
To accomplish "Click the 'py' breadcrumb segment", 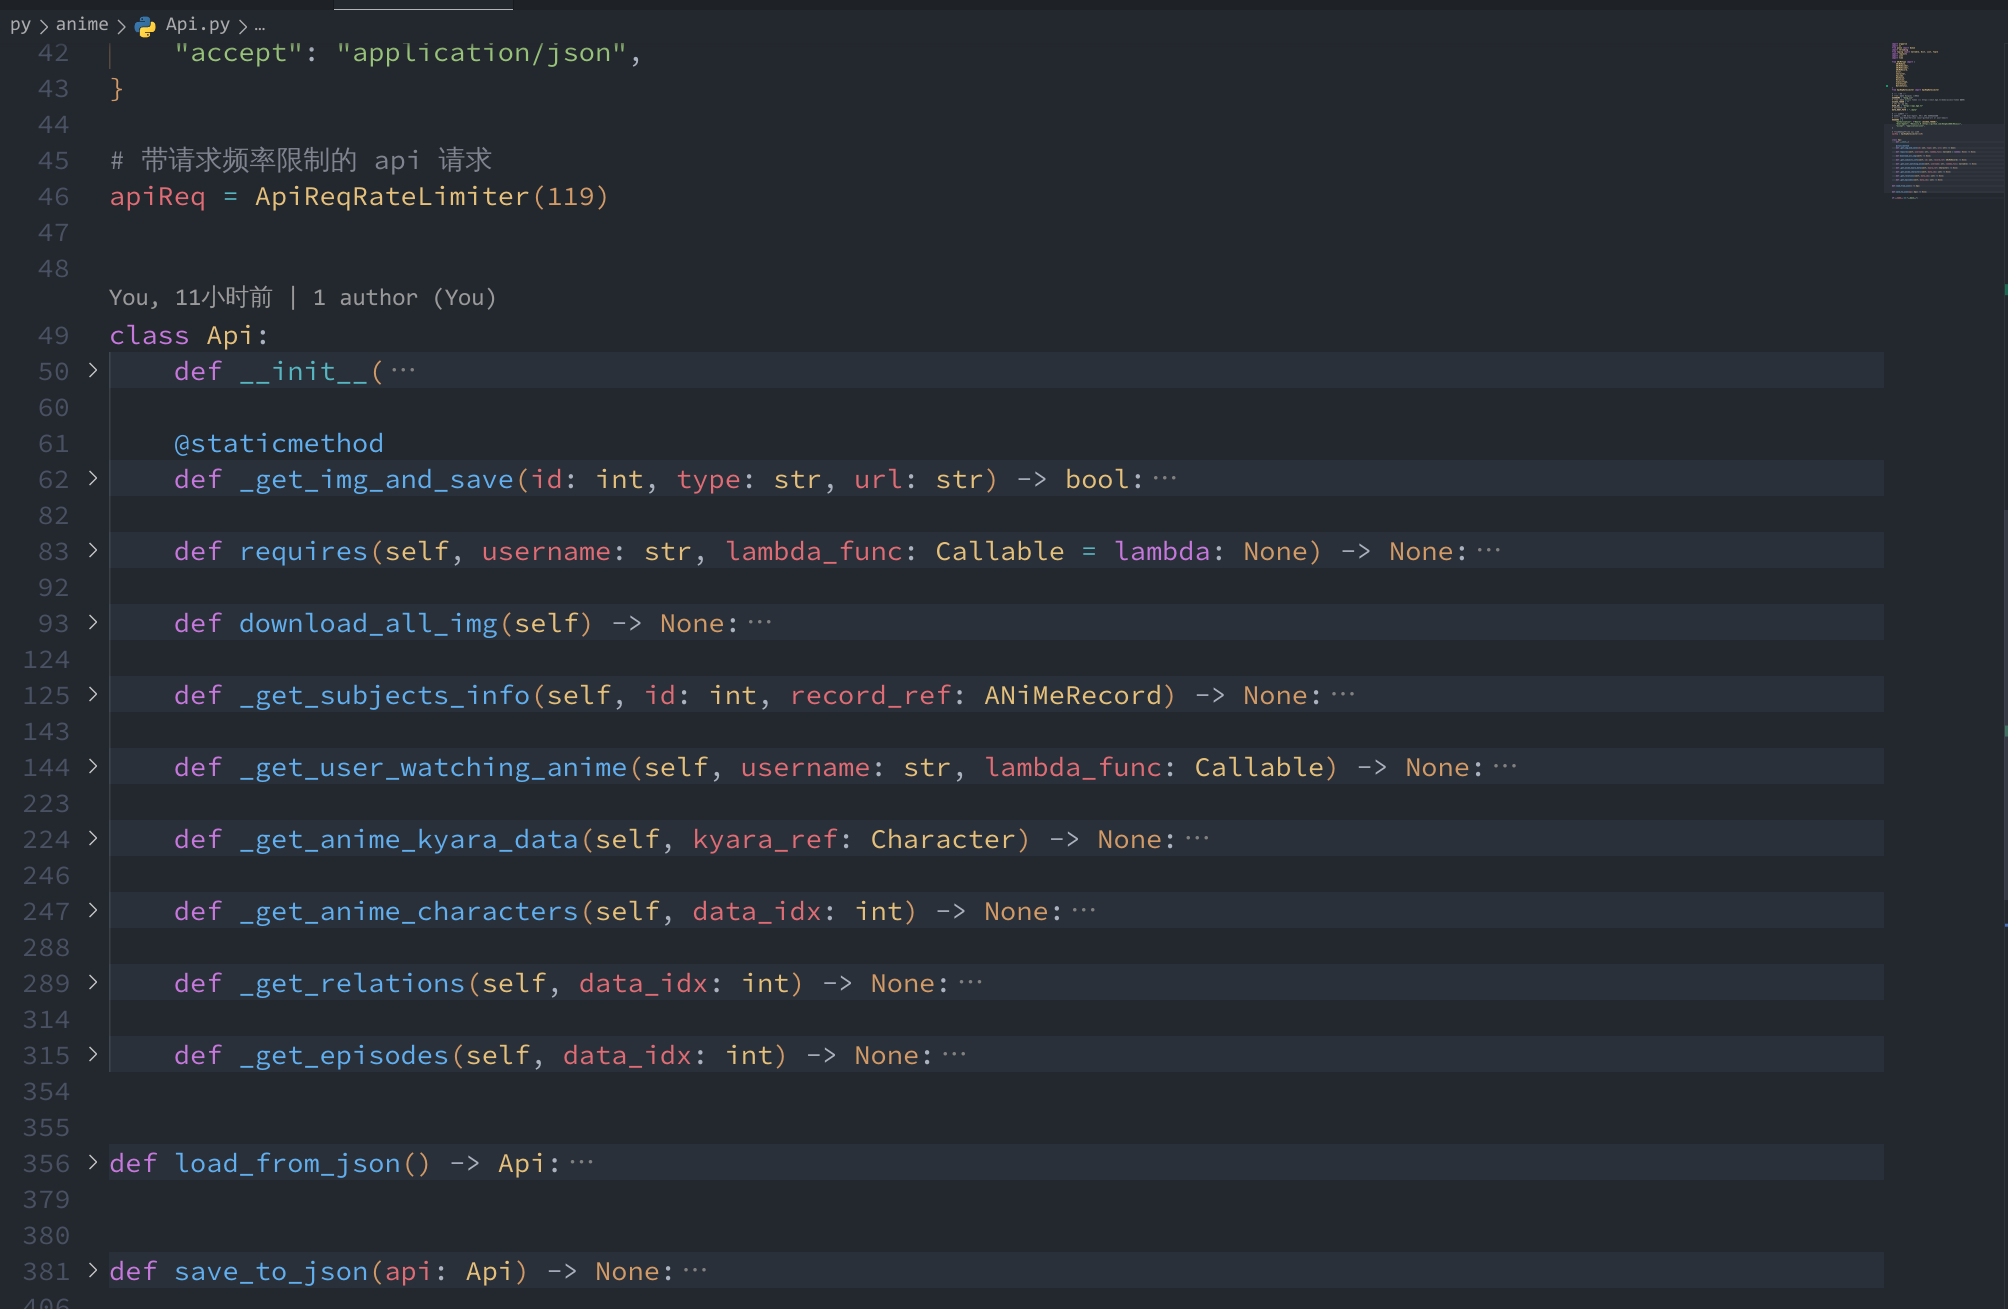I will (20, 25).
